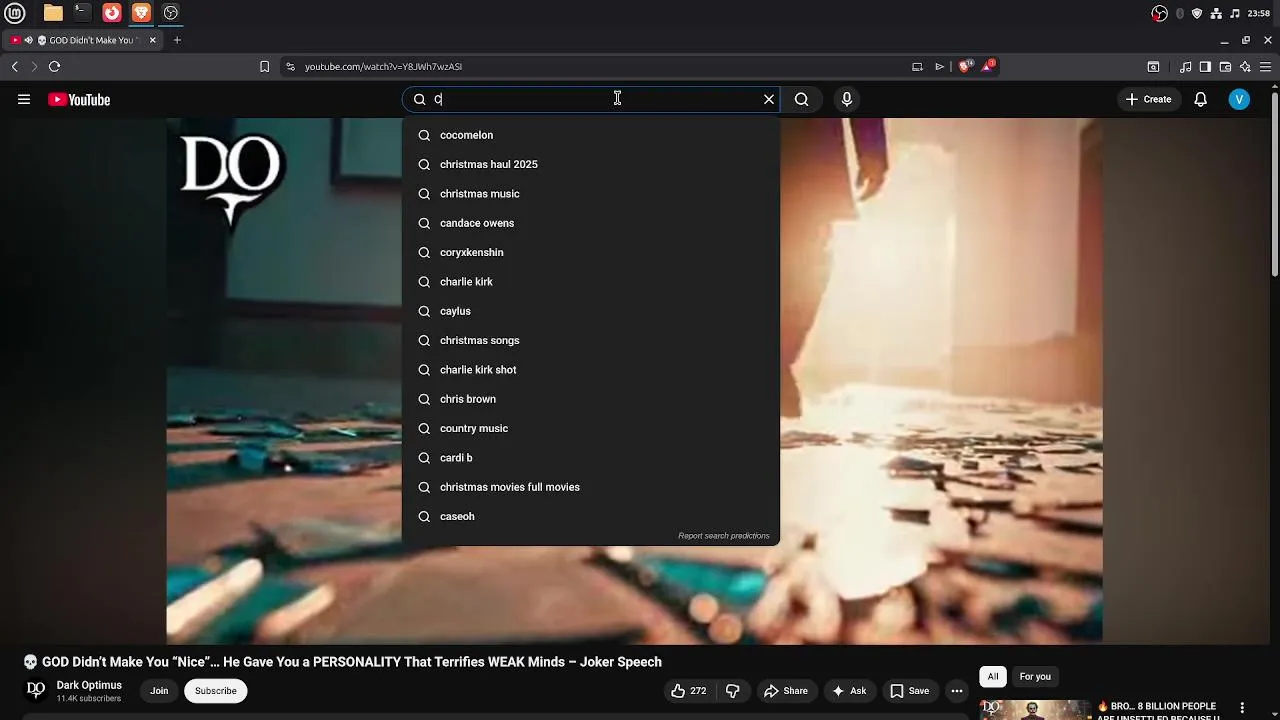Click the Dark Optimus channel avatar

(x=36, y=690)
